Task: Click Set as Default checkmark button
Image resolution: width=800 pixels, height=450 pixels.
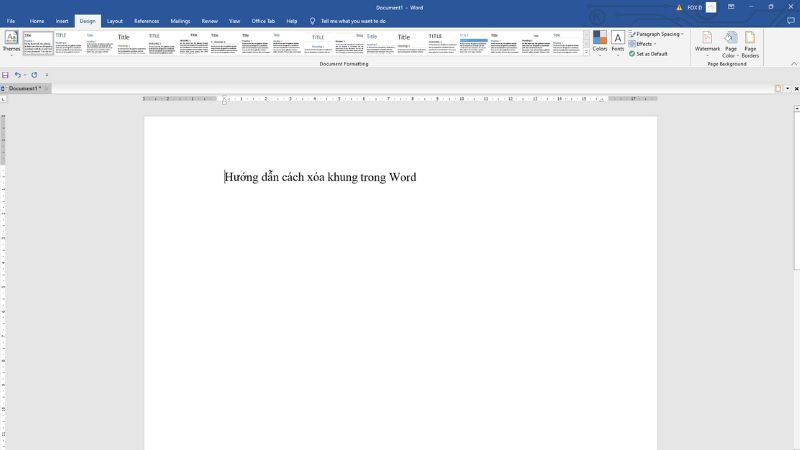Action: [650, 53]
